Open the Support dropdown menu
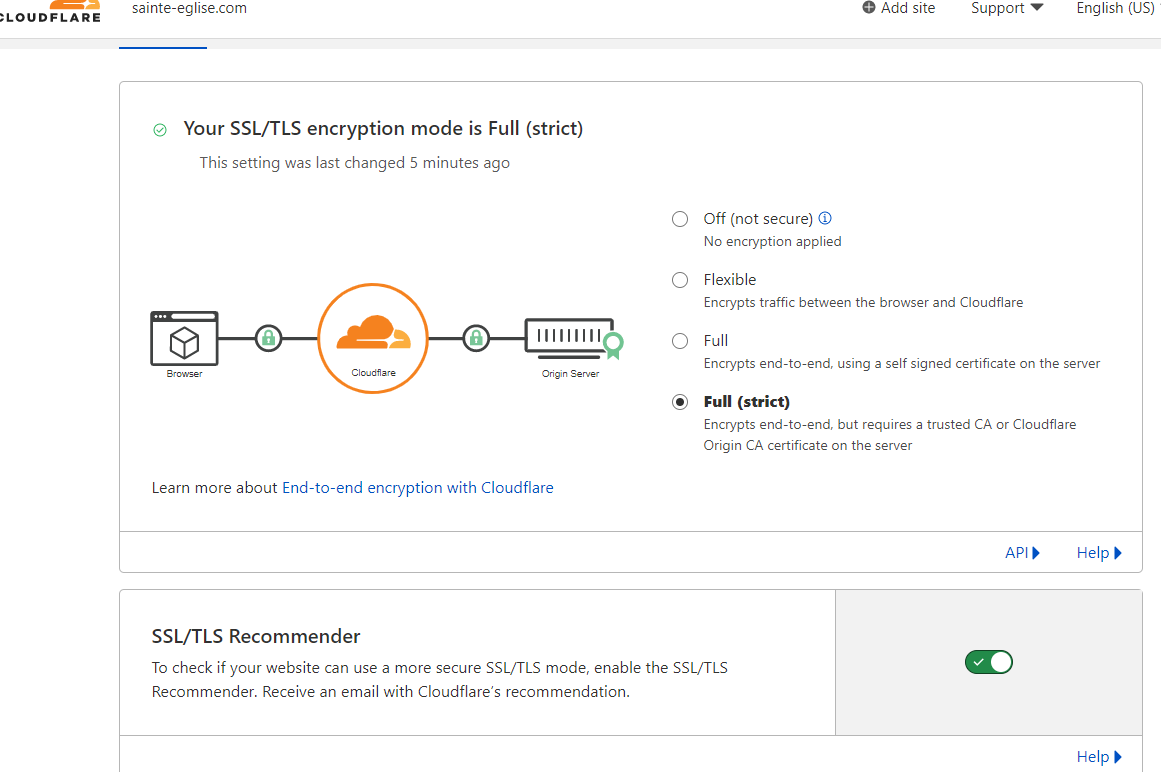This screenshot has width=1161, height=772. (1006, 8)
